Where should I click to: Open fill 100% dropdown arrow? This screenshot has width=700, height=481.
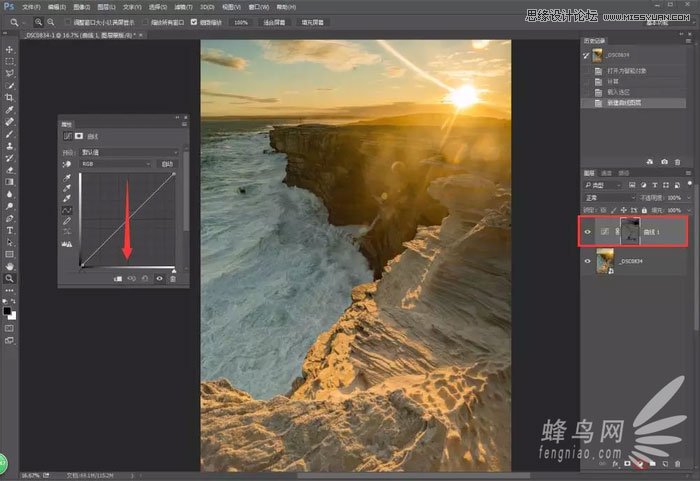[x=689, y=210]
